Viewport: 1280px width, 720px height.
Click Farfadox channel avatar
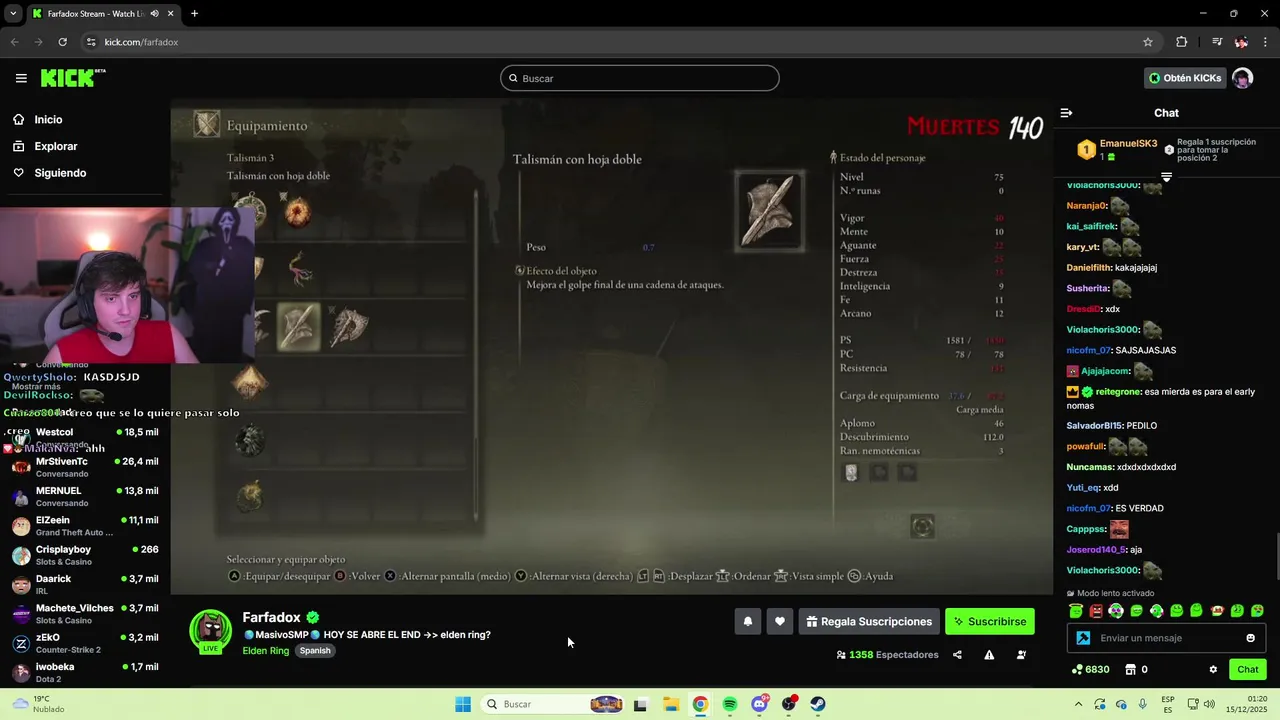point(211,631)
